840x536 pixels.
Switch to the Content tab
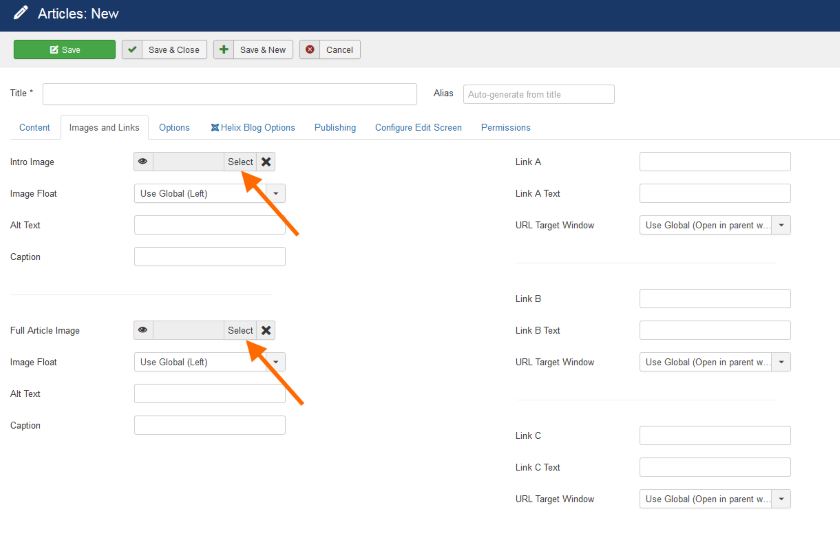[34, 128]
